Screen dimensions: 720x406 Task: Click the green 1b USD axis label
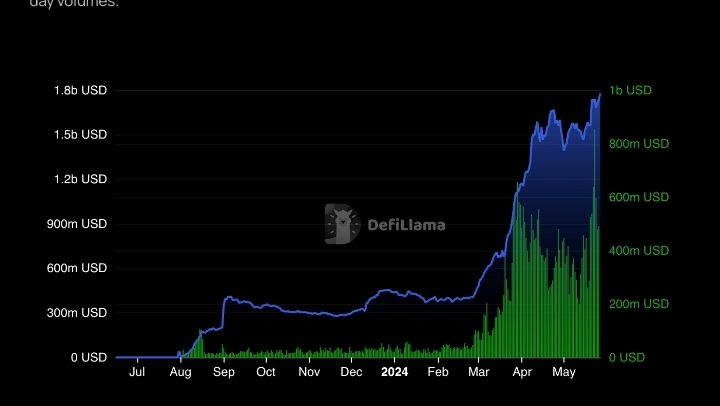pyautogui.click(x=630, y=91)
